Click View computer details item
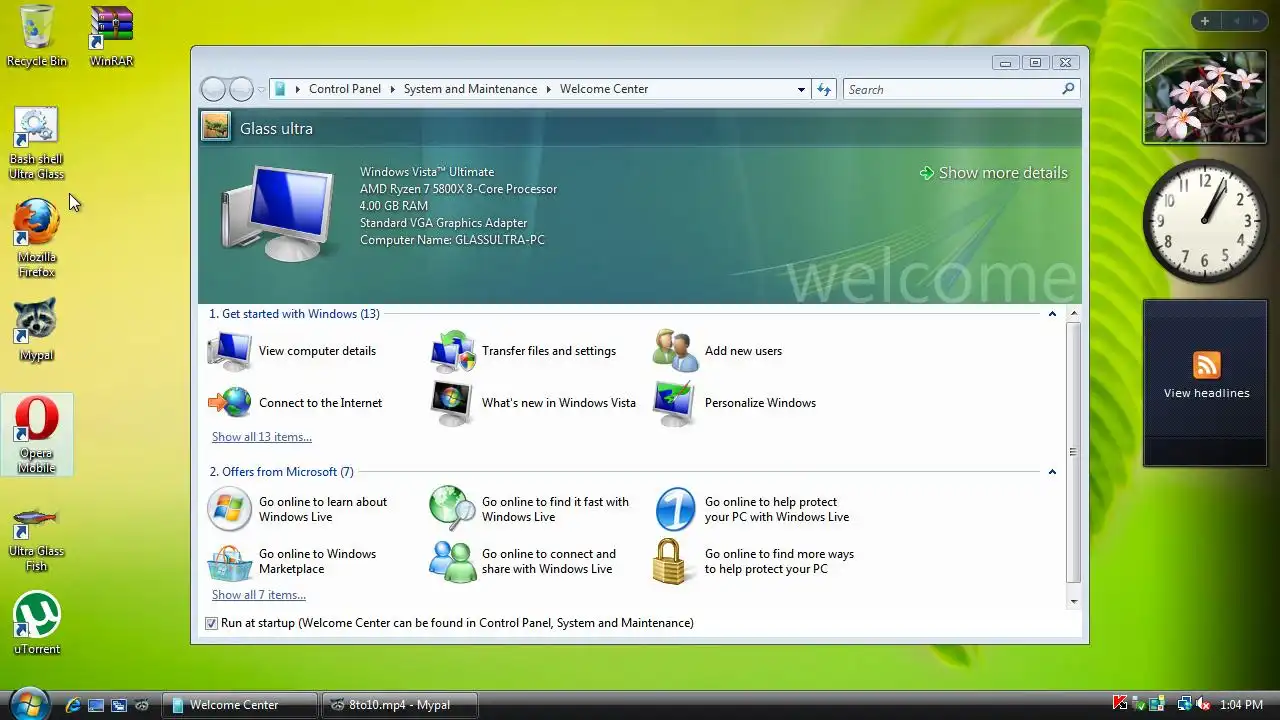Screen dimensions: 1280x720 click(292, 351)
